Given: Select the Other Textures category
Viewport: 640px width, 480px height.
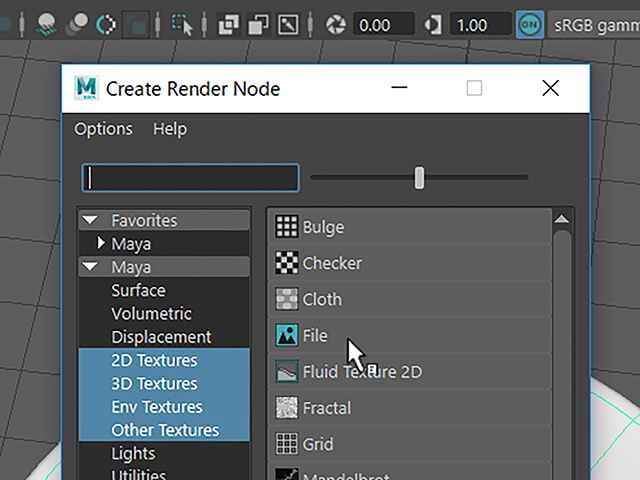Looking at the screenshot, I should click(x=164, y=430).
